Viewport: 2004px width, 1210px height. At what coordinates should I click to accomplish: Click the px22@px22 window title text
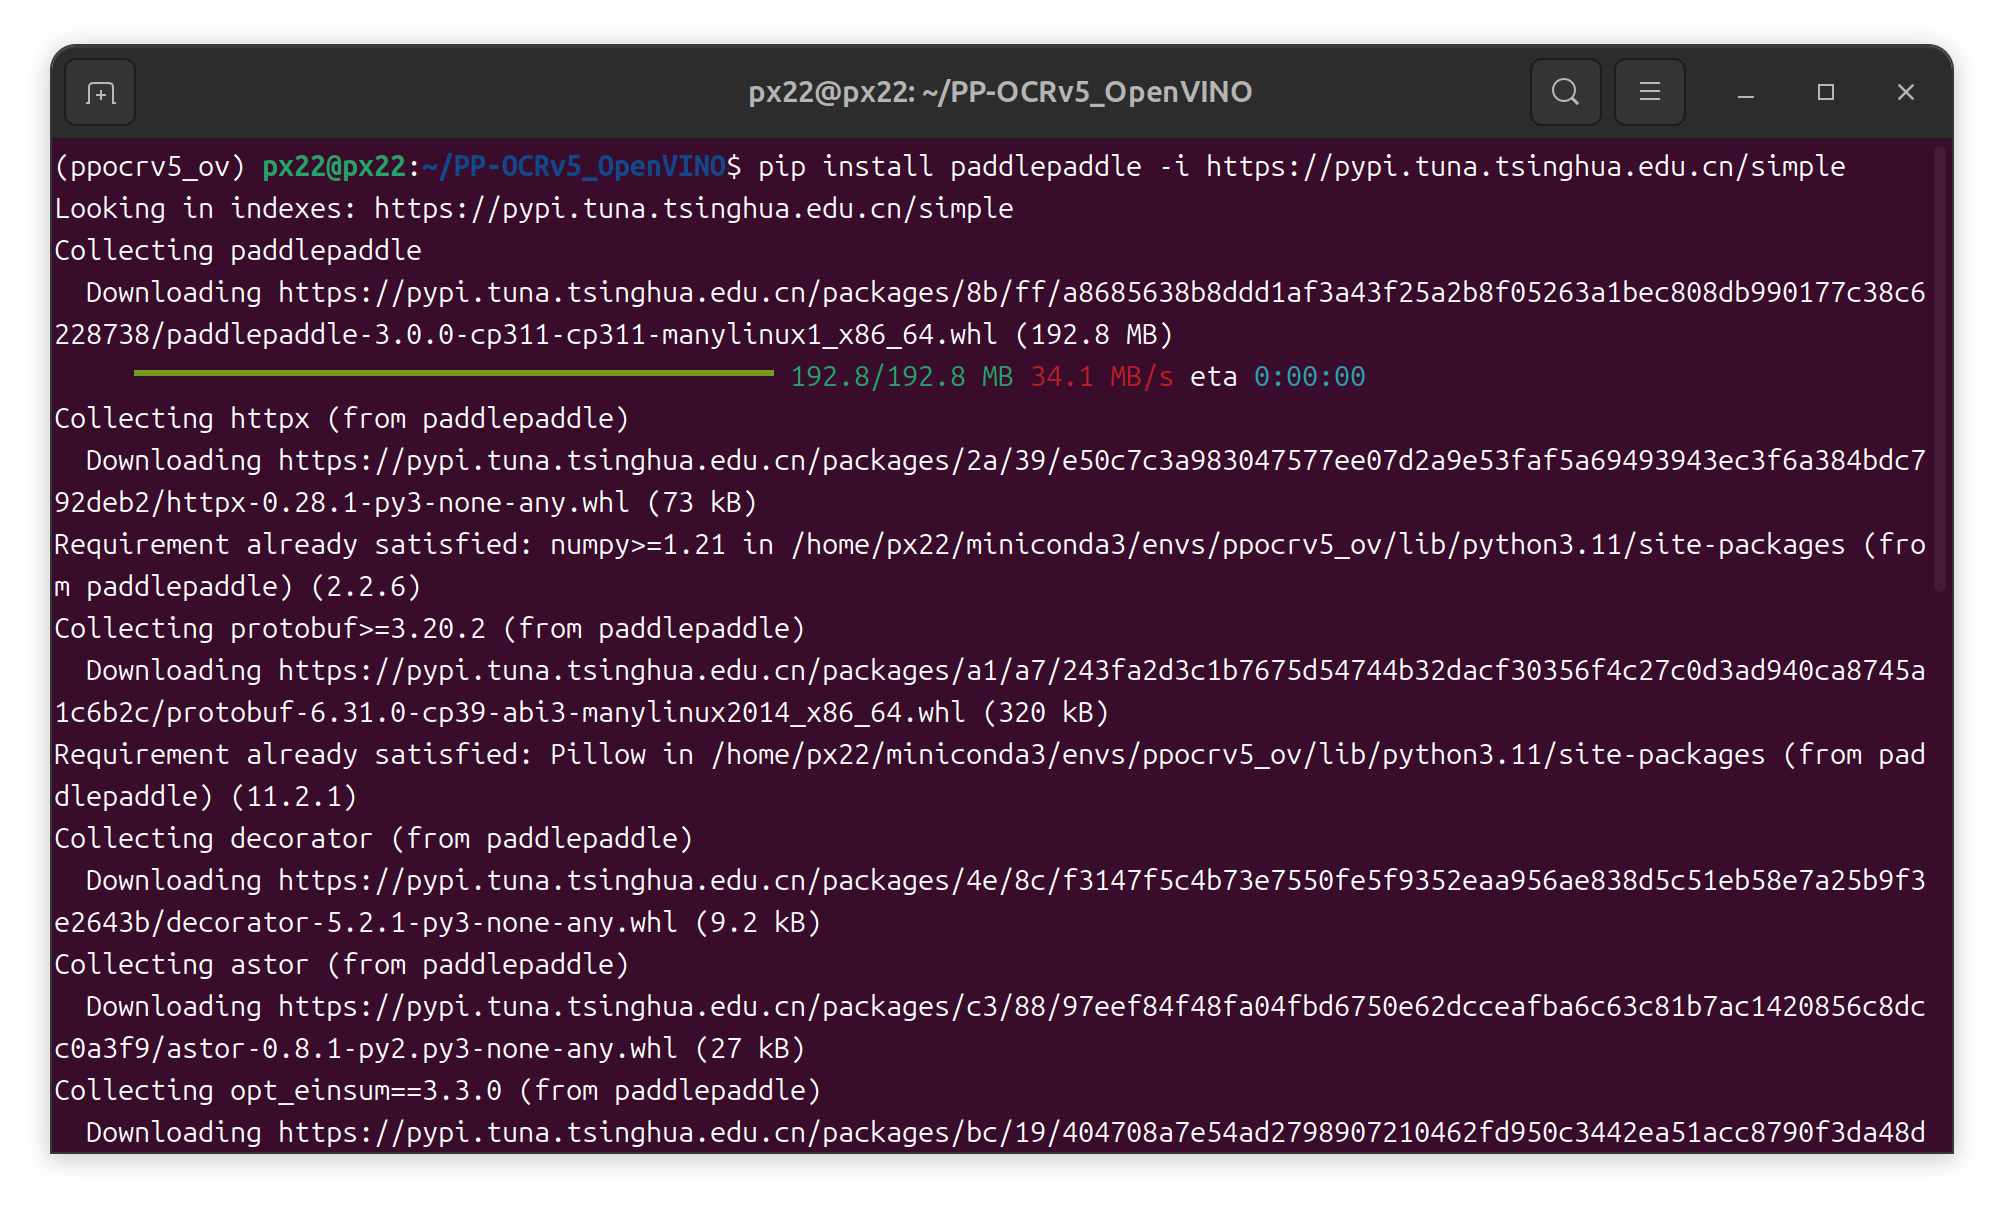(1000, 93)
